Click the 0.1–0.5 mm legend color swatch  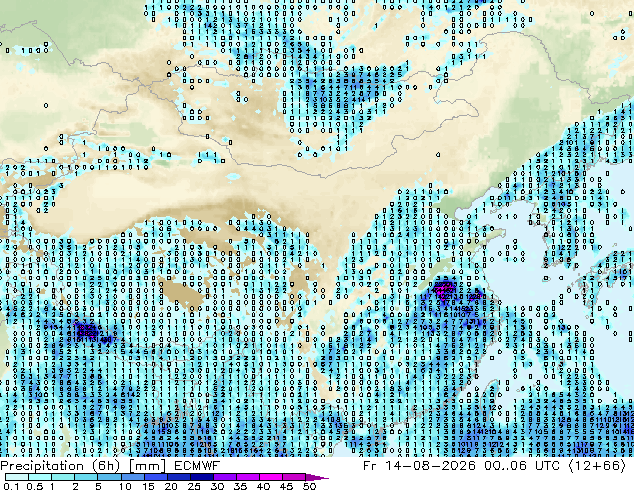17,477
